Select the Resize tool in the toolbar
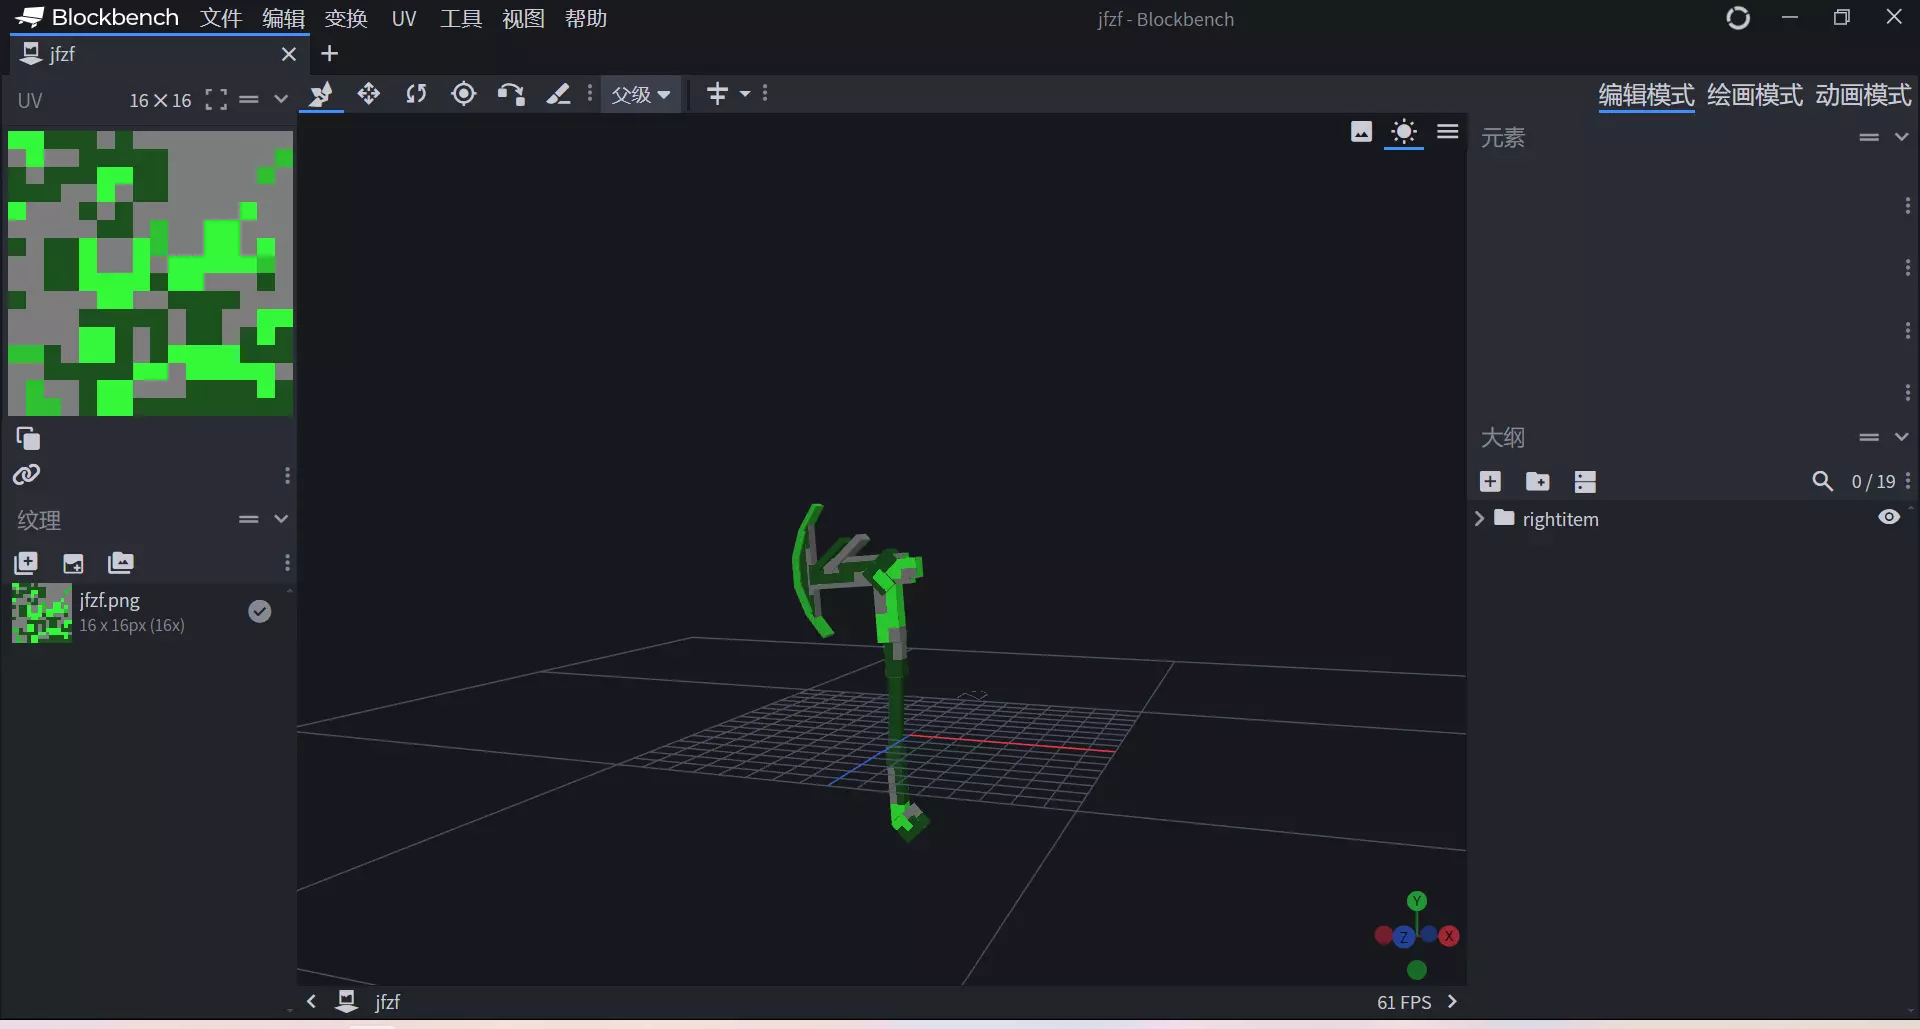Screen dimensions: 1920x1029 point(321,94)
